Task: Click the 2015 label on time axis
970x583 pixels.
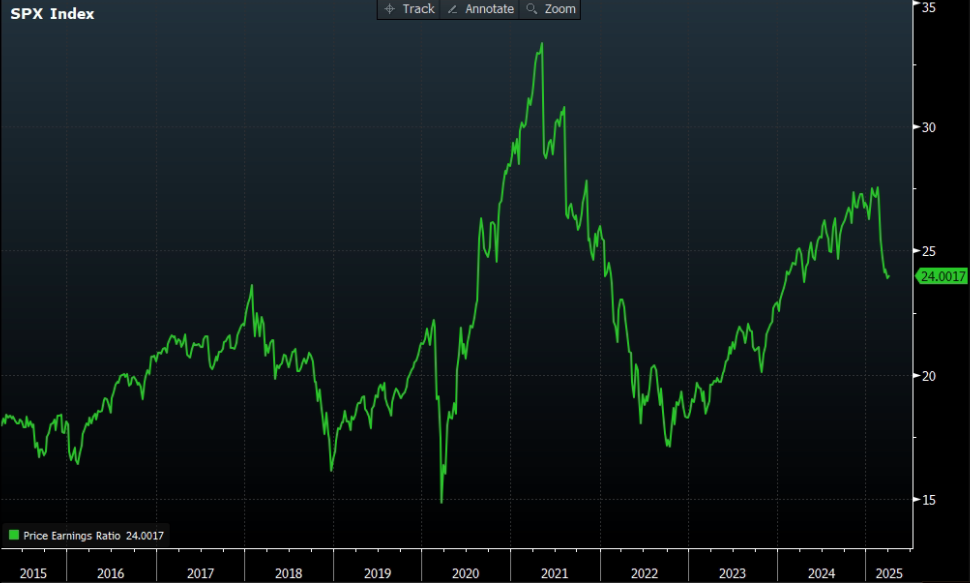Action: (x=33, y=573)
